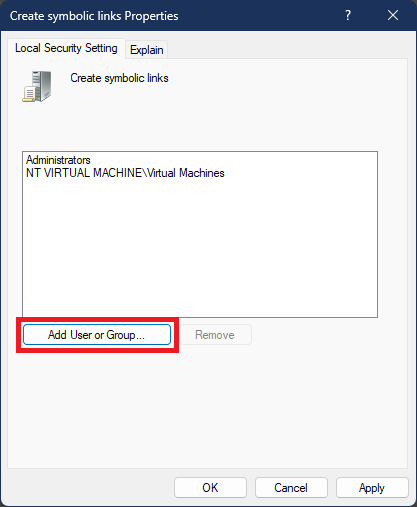Select NT VIRTUAL MACHINE\Virtual Machines entry
This screenshot has height=507, width=417.
125,173
